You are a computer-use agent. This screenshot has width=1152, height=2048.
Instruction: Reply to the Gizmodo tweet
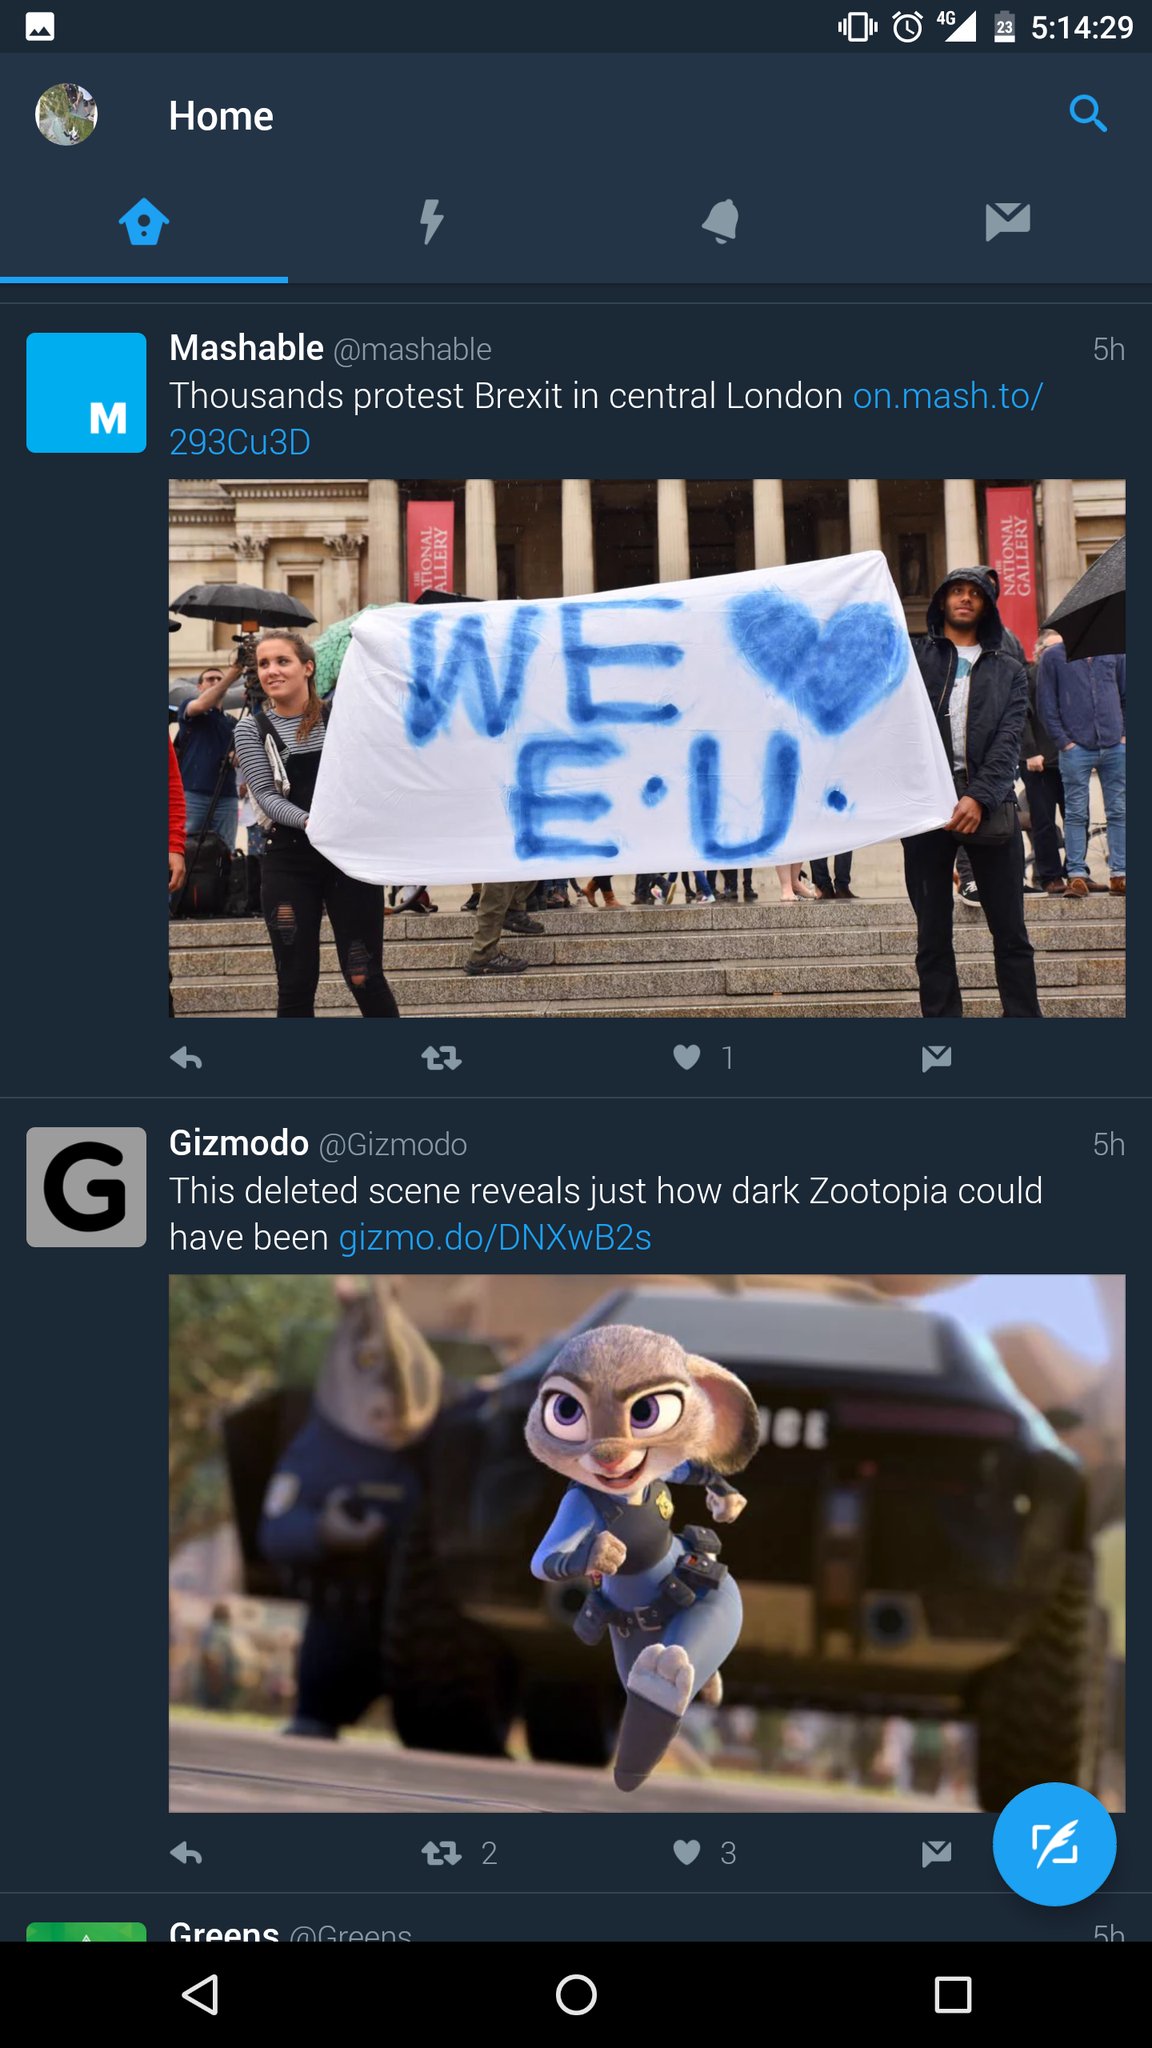[x=186, y=1853]
